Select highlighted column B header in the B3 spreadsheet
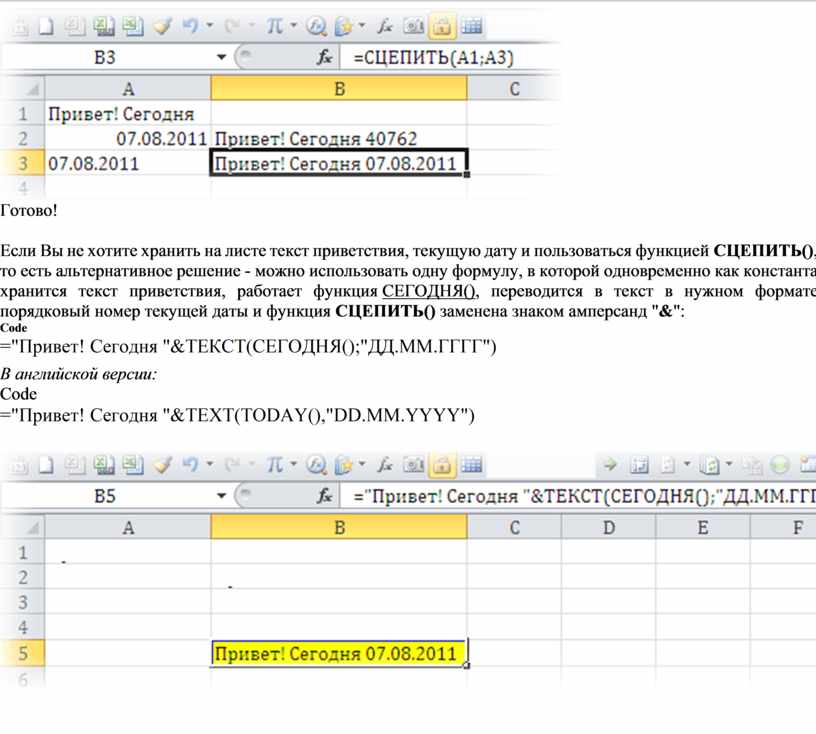Viewport: 816px width, 734px height. click(x=339, y=88)
